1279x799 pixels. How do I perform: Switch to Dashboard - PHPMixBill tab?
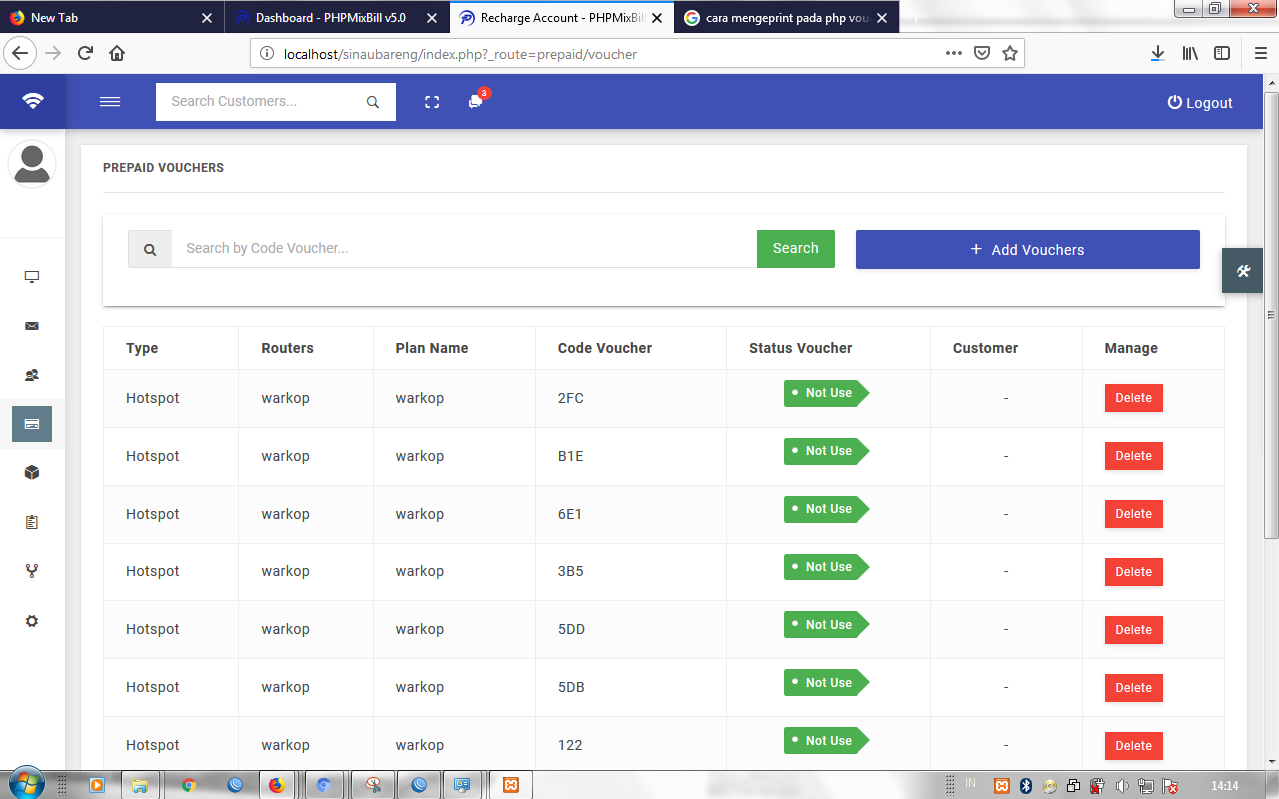(x=336, y=17)
